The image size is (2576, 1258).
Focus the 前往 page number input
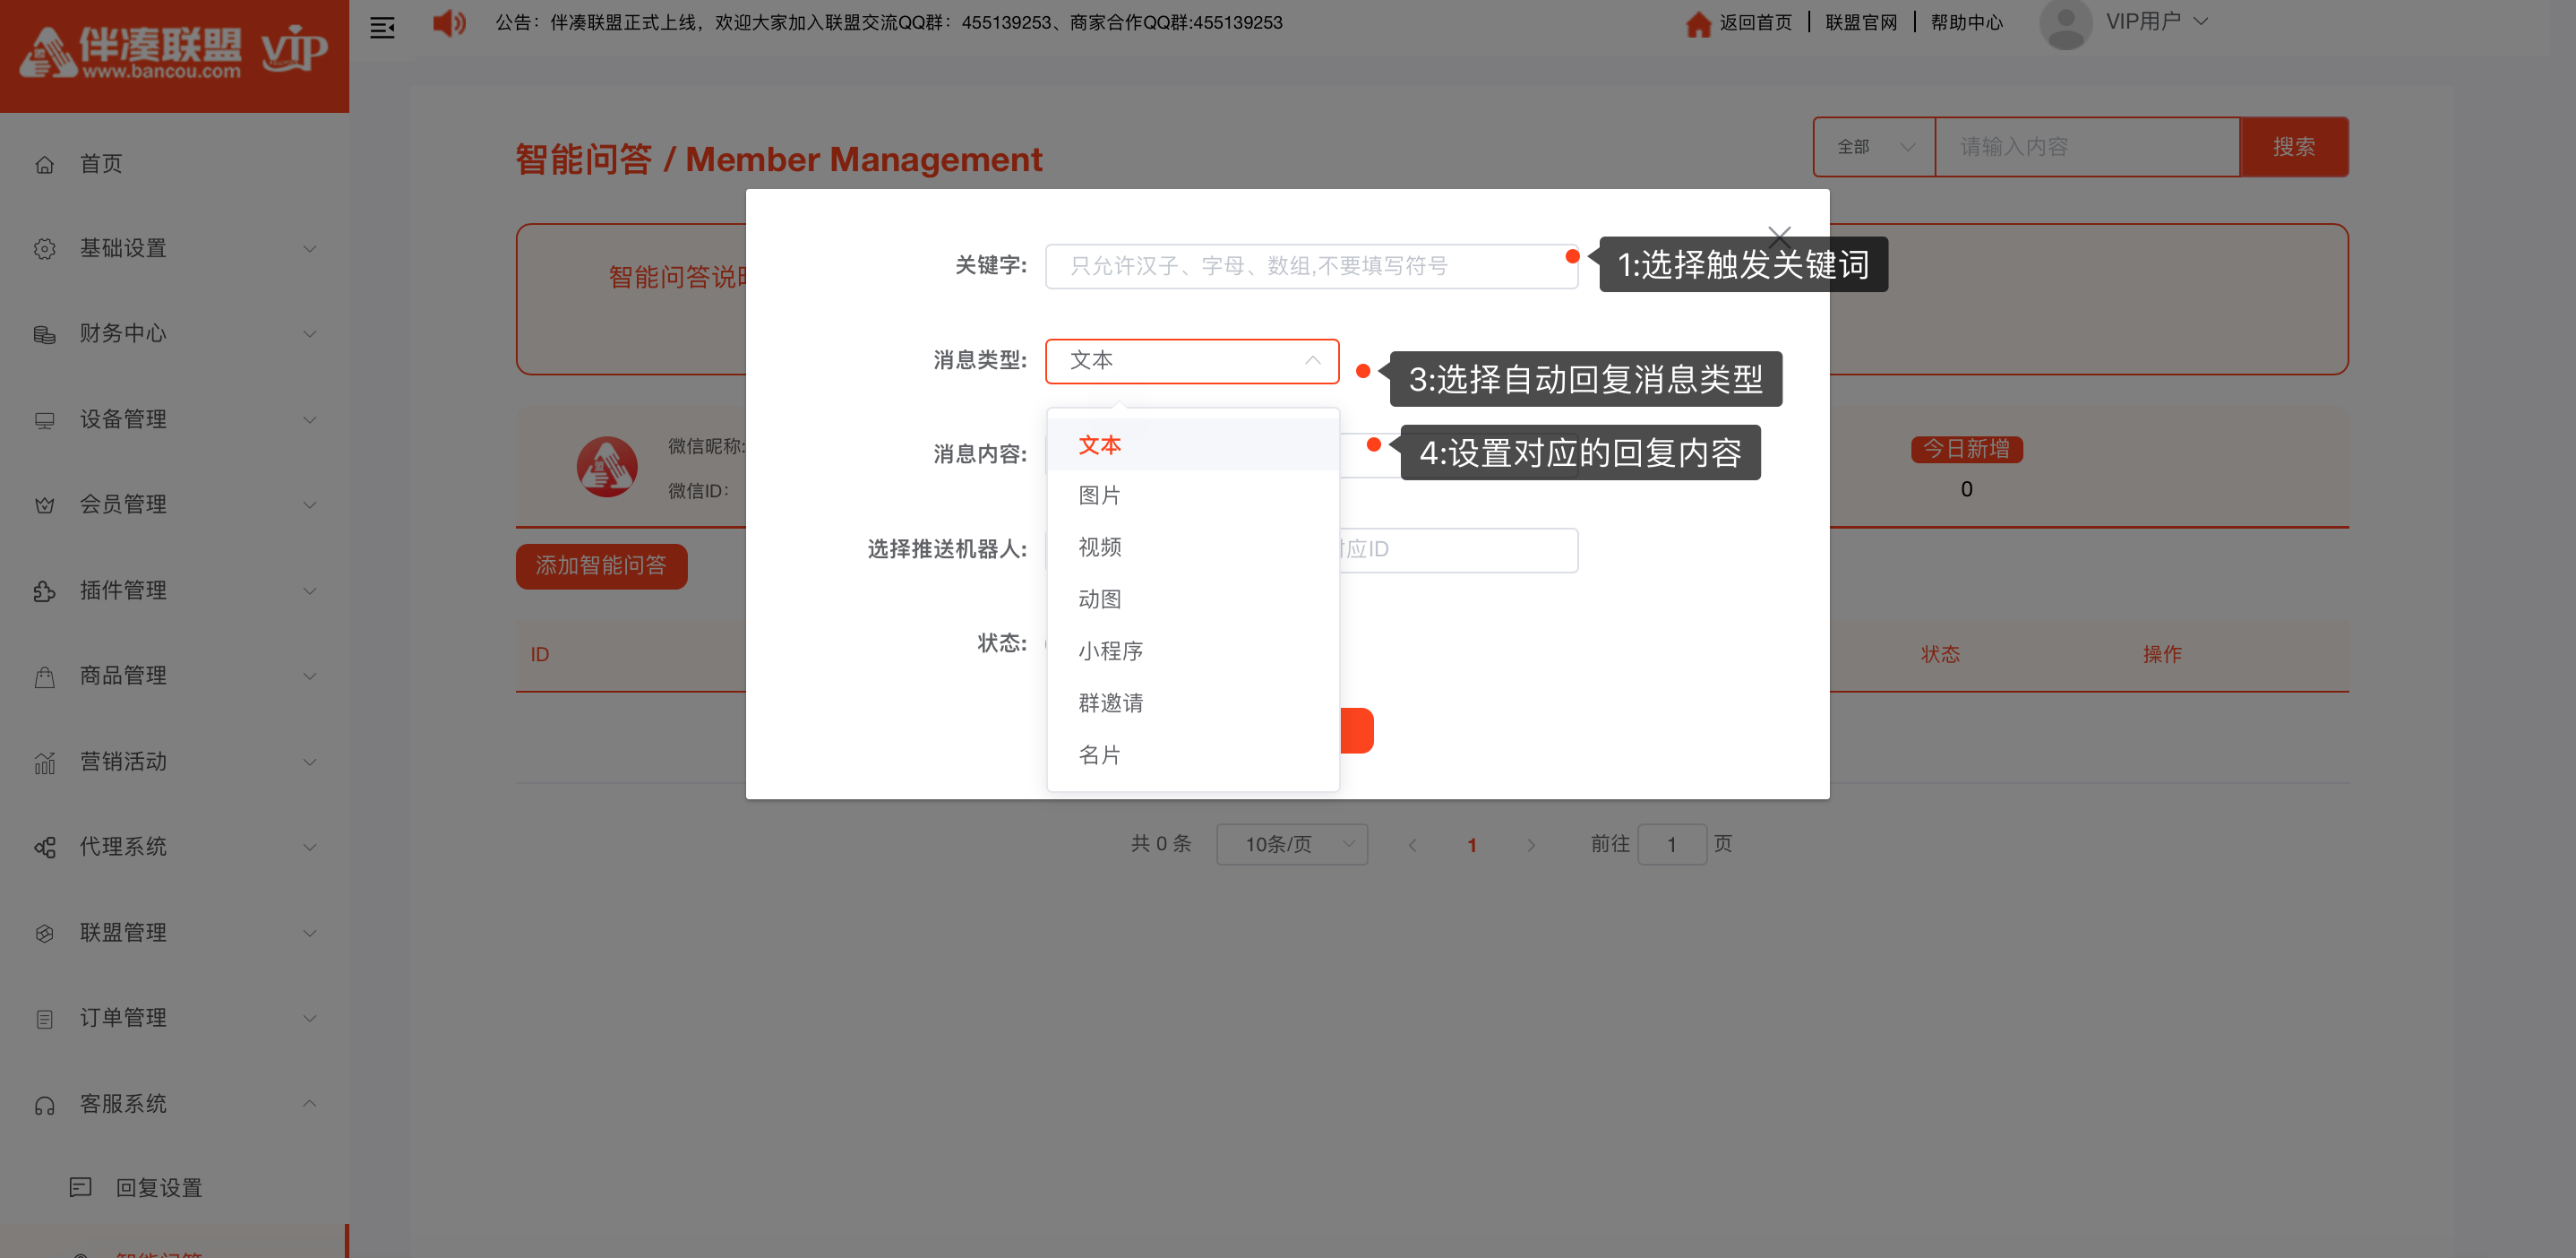(1671, 845)
